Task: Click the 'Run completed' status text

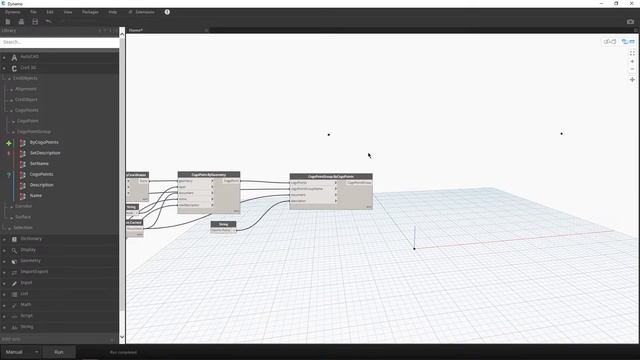Action: (123, 352)
